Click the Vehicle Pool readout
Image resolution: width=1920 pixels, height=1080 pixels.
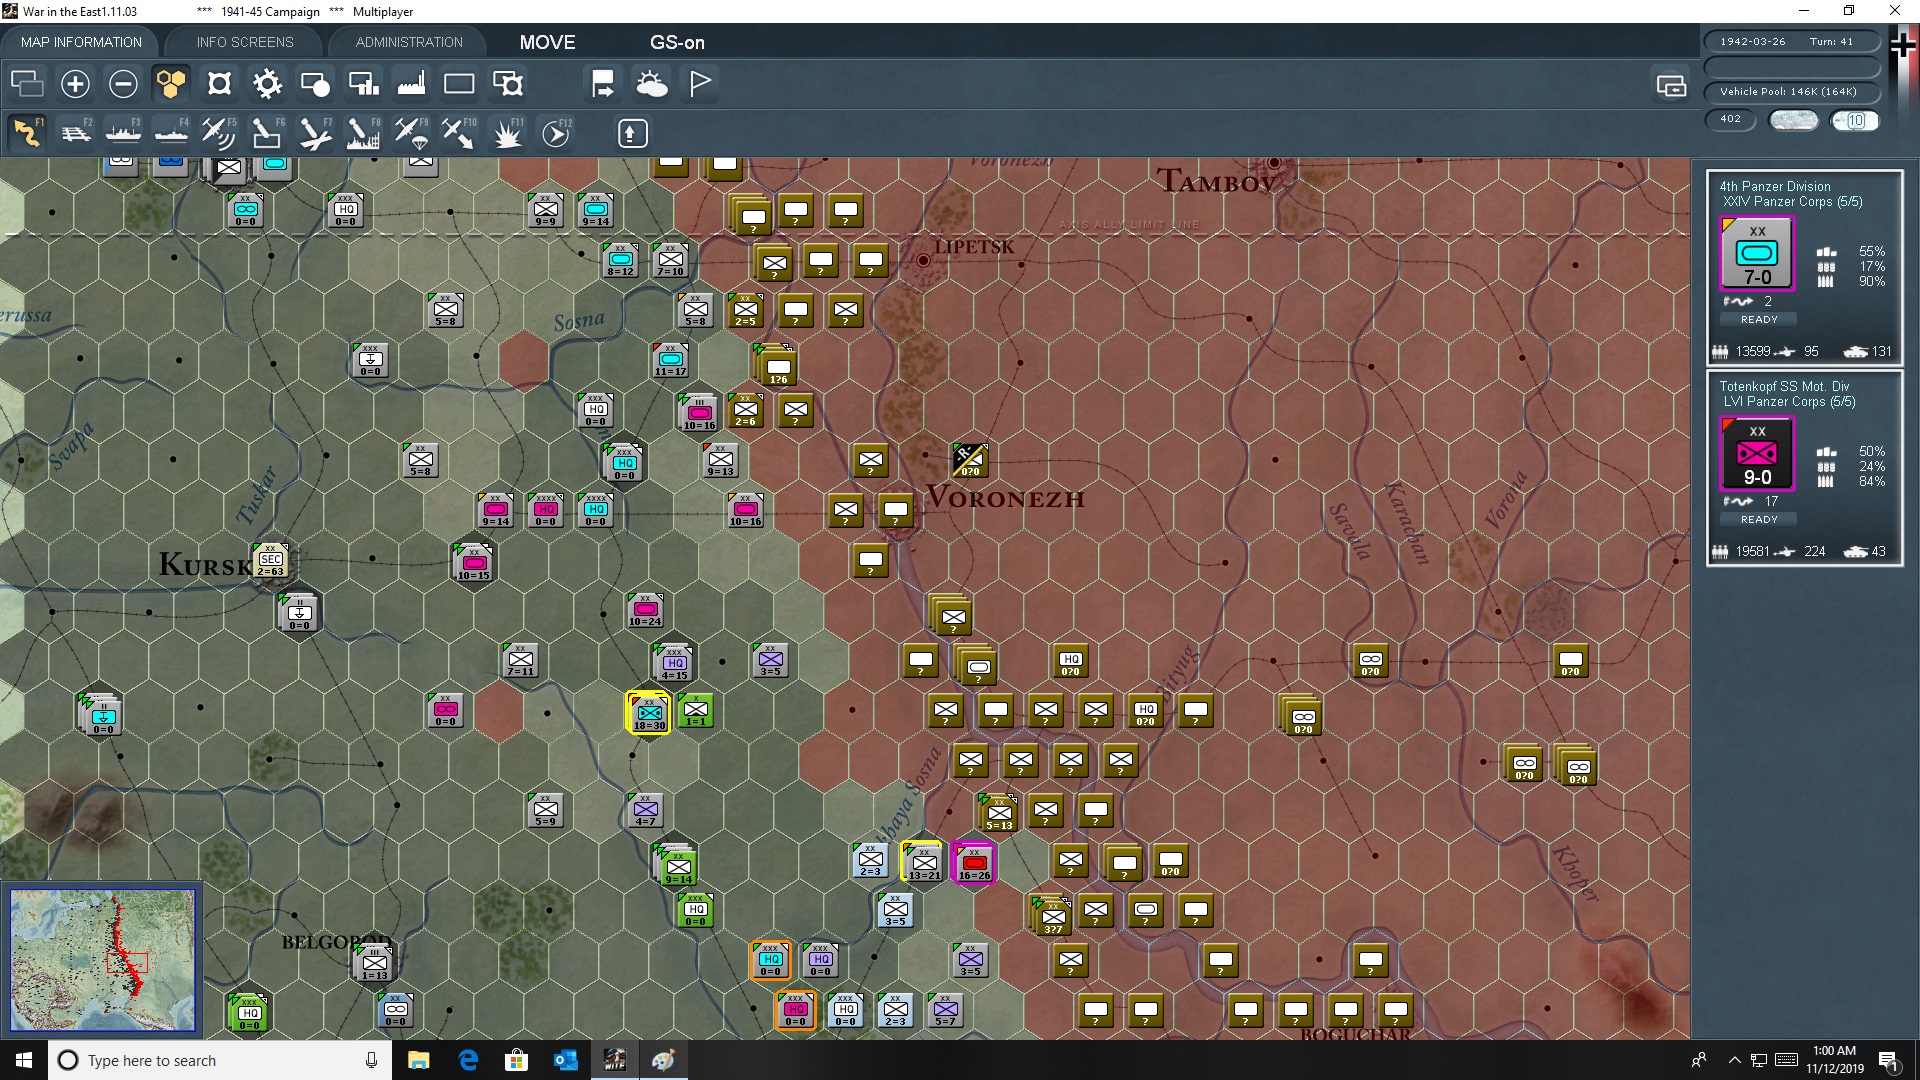(1792, 92)
